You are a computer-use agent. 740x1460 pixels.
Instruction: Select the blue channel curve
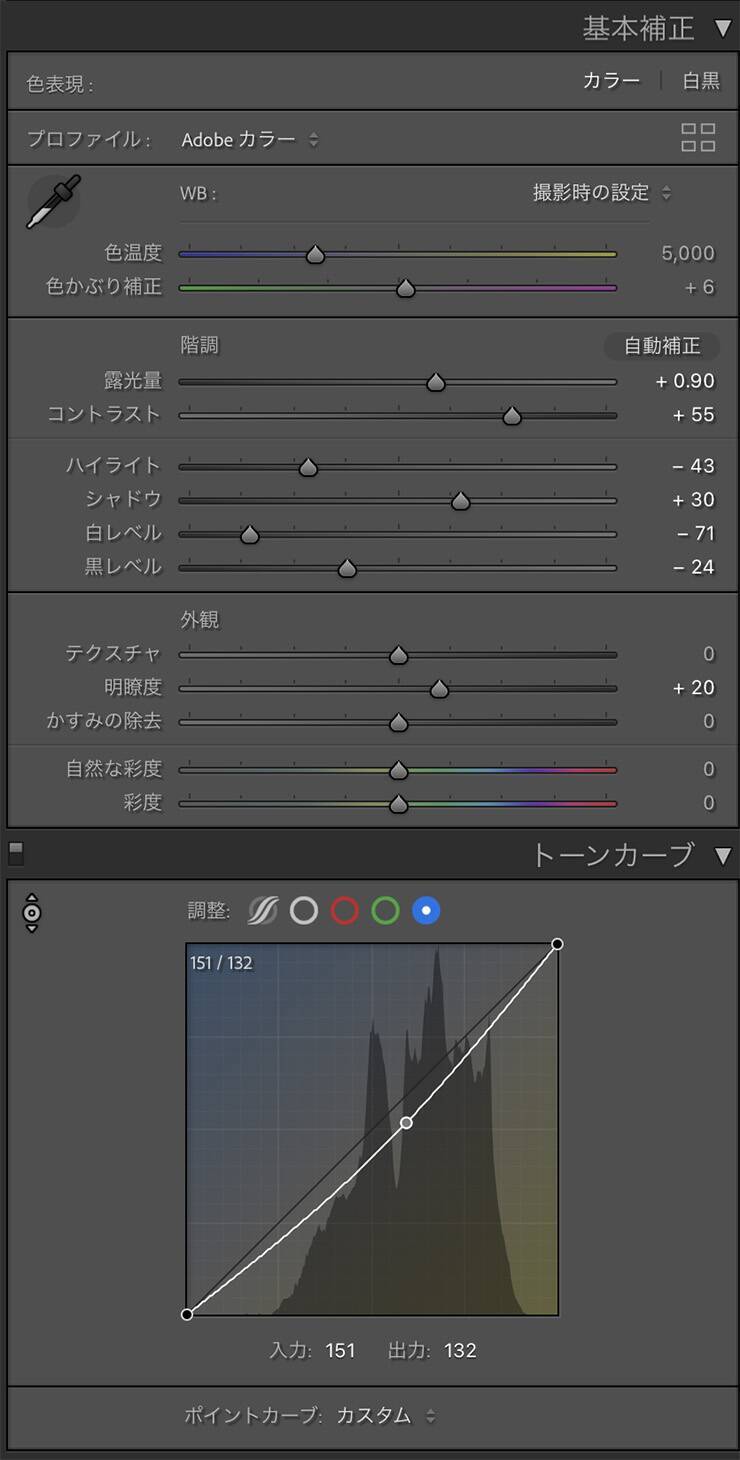pos(426,910)
